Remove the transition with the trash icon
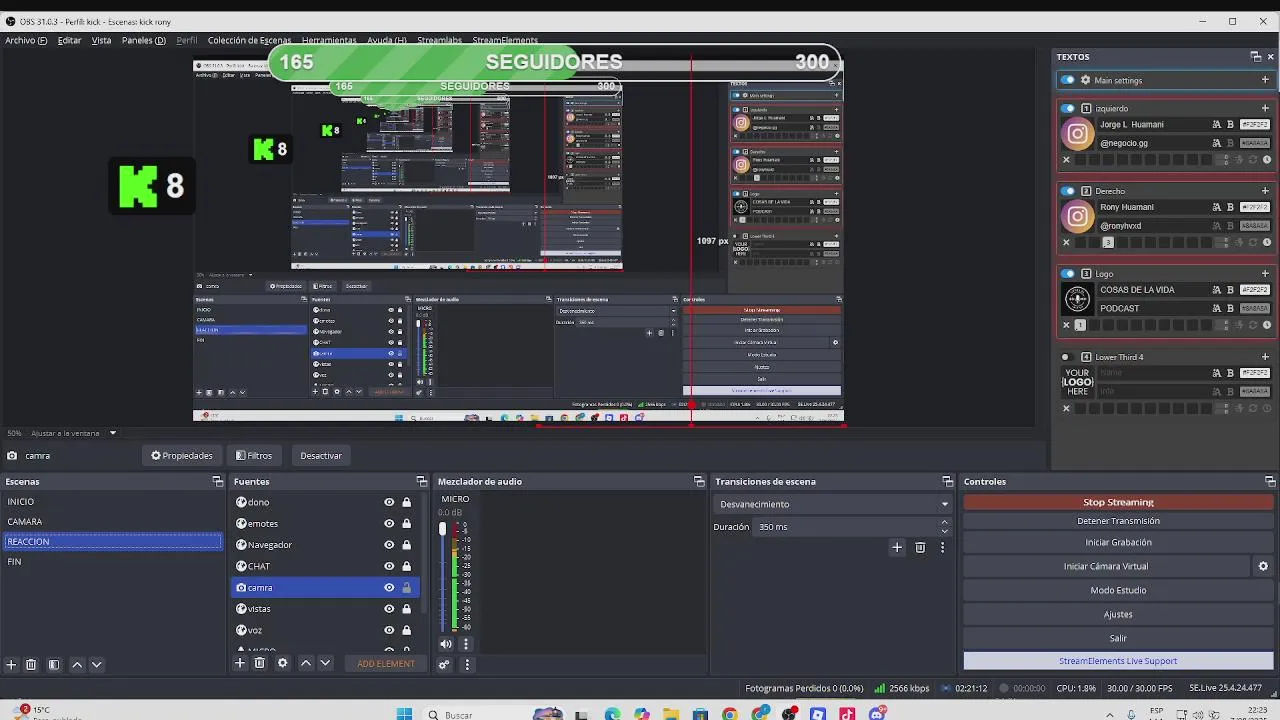This screenshot has width=1280, height=720. pyautogui.click(x=920, y=547)
